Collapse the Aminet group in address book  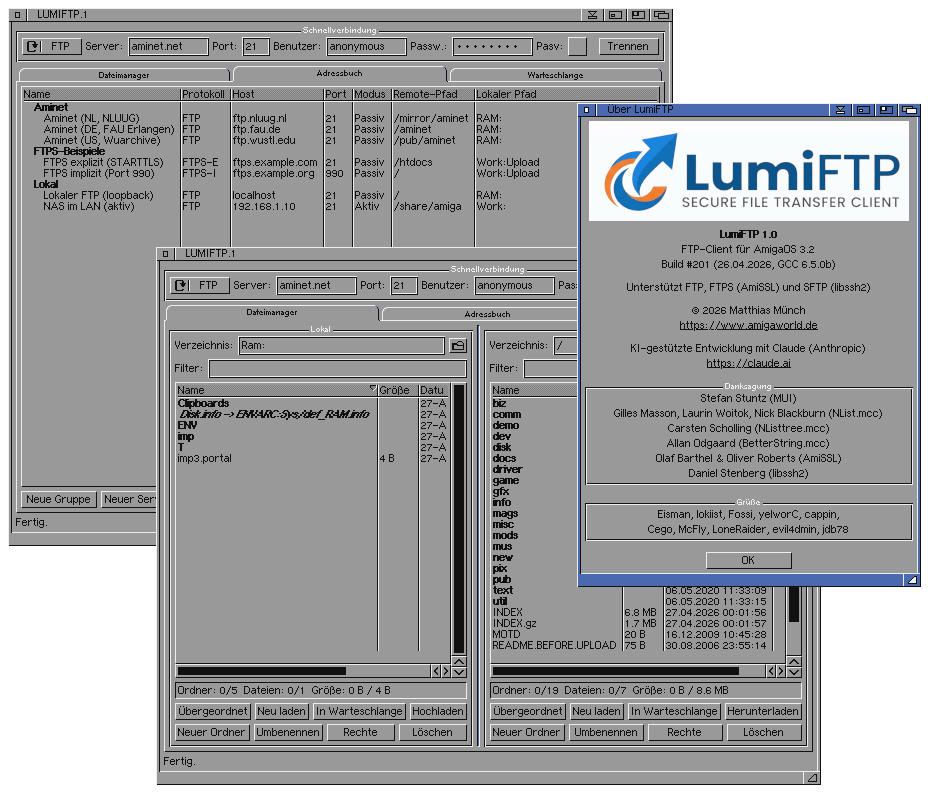pos(50,107)
